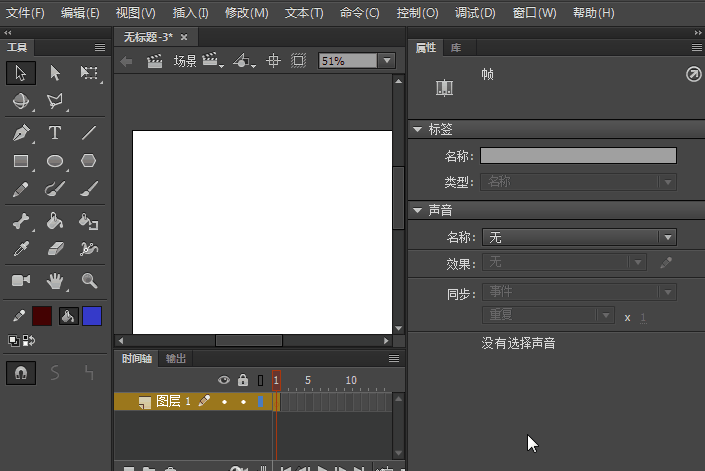Choose the Text tool
Screen dimensions: 705x471
click(x=55, y=133)
